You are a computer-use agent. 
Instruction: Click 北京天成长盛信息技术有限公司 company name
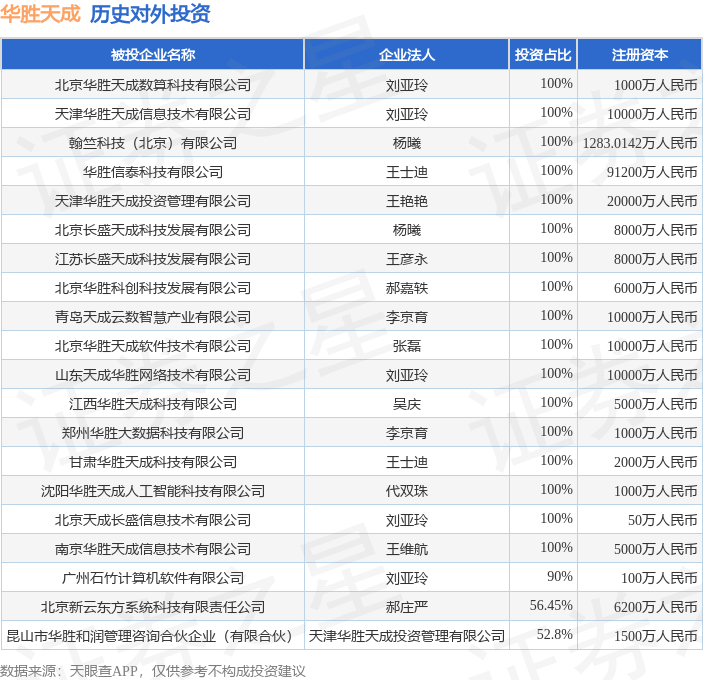coord(153,520)
